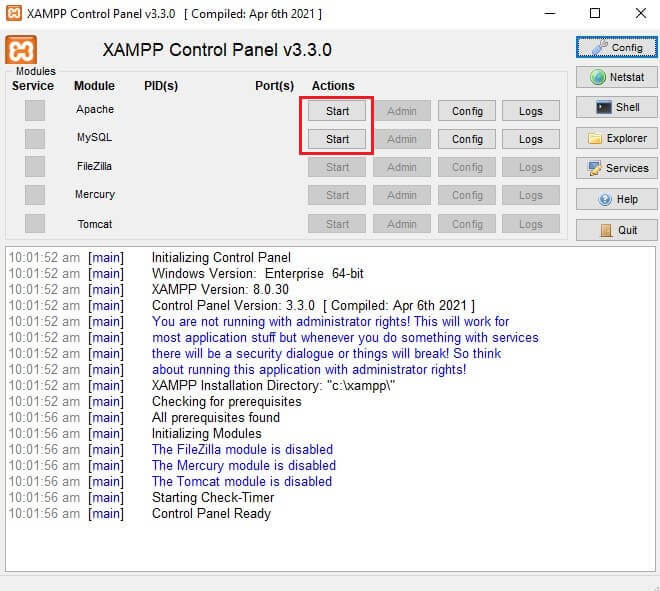Click log line 'The Tomcat module is disabled'

pos(242,482)
